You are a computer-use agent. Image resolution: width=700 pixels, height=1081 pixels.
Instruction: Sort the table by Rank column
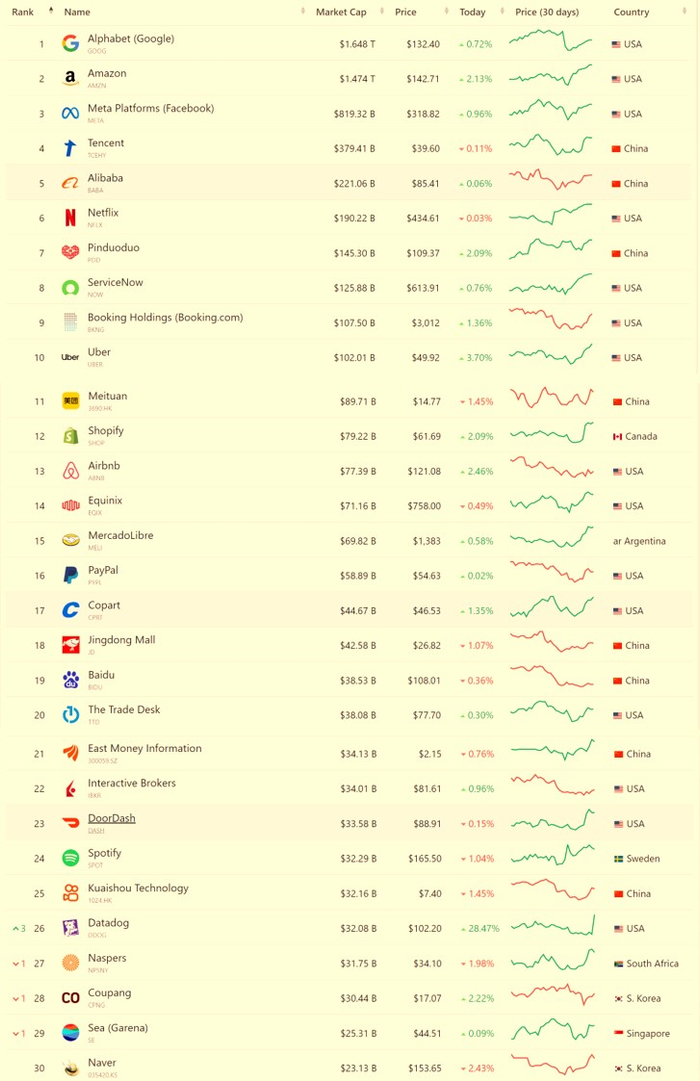tap(23, 12)
